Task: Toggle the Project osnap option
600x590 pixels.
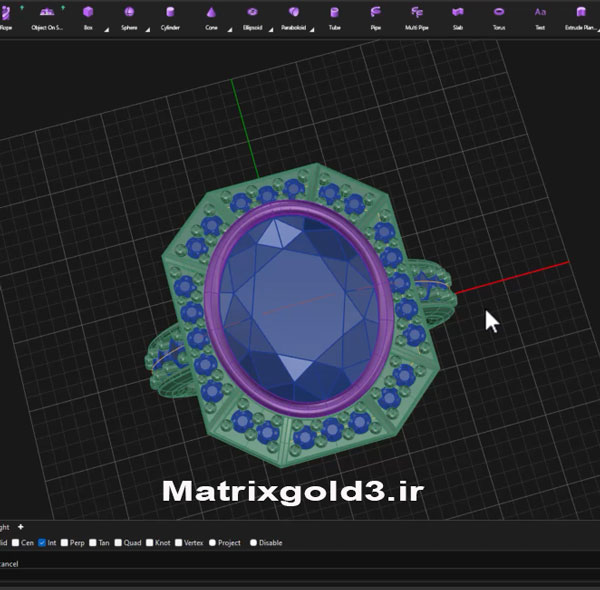Action: (x=212, y=543)
